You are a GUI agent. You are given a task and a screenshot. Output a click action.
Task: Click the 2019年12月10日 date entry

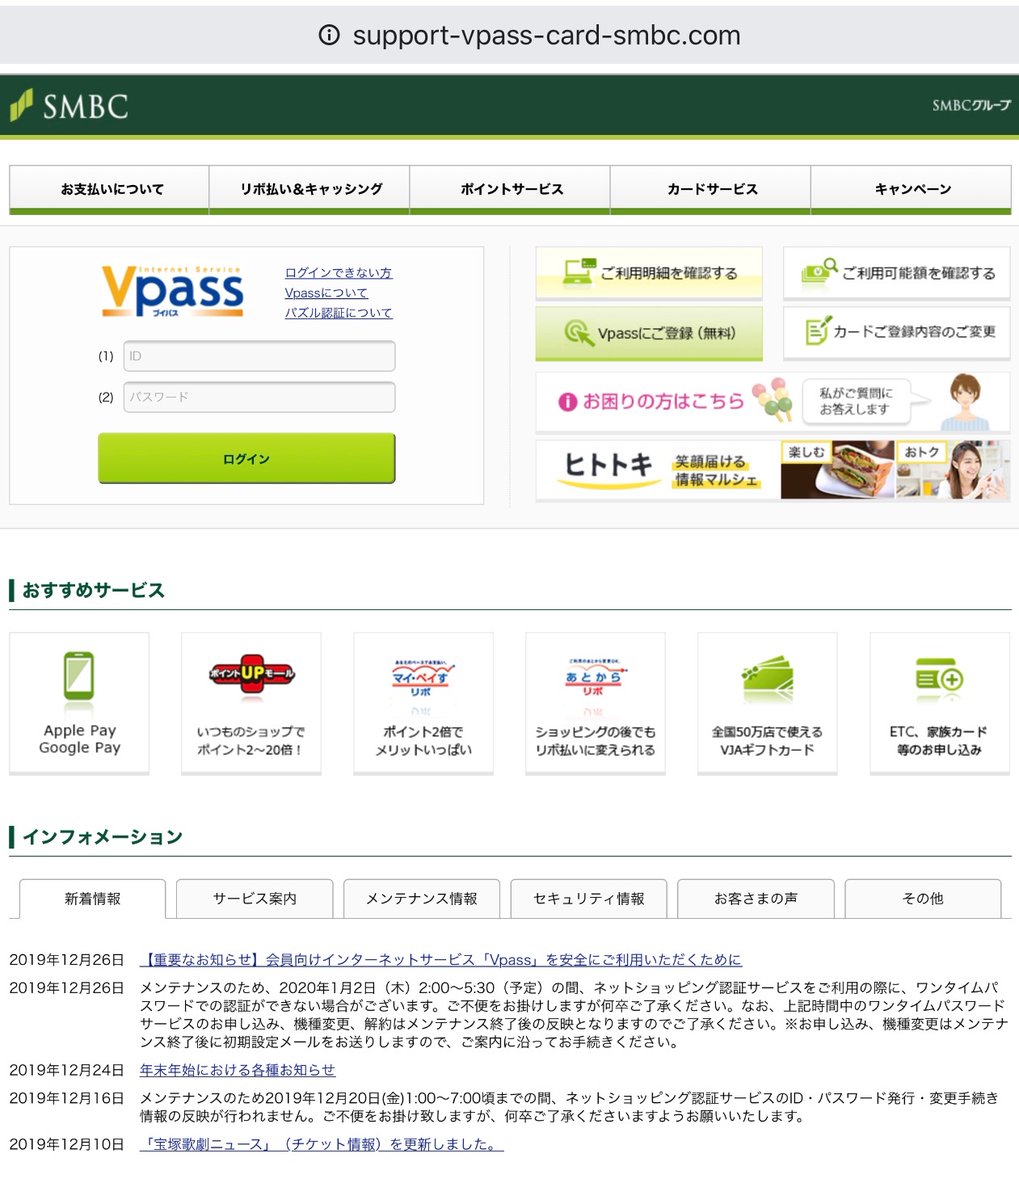point(67,1144)
